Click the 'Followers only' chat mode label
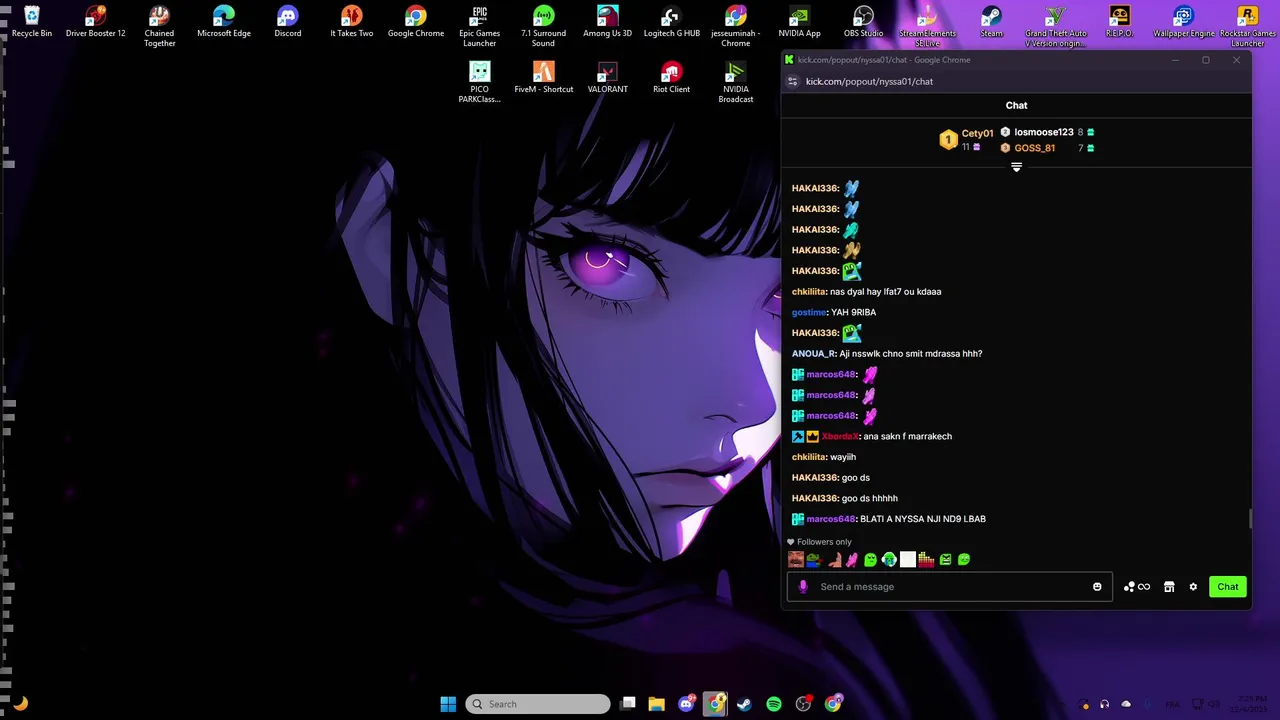 [x=824, y=542]
